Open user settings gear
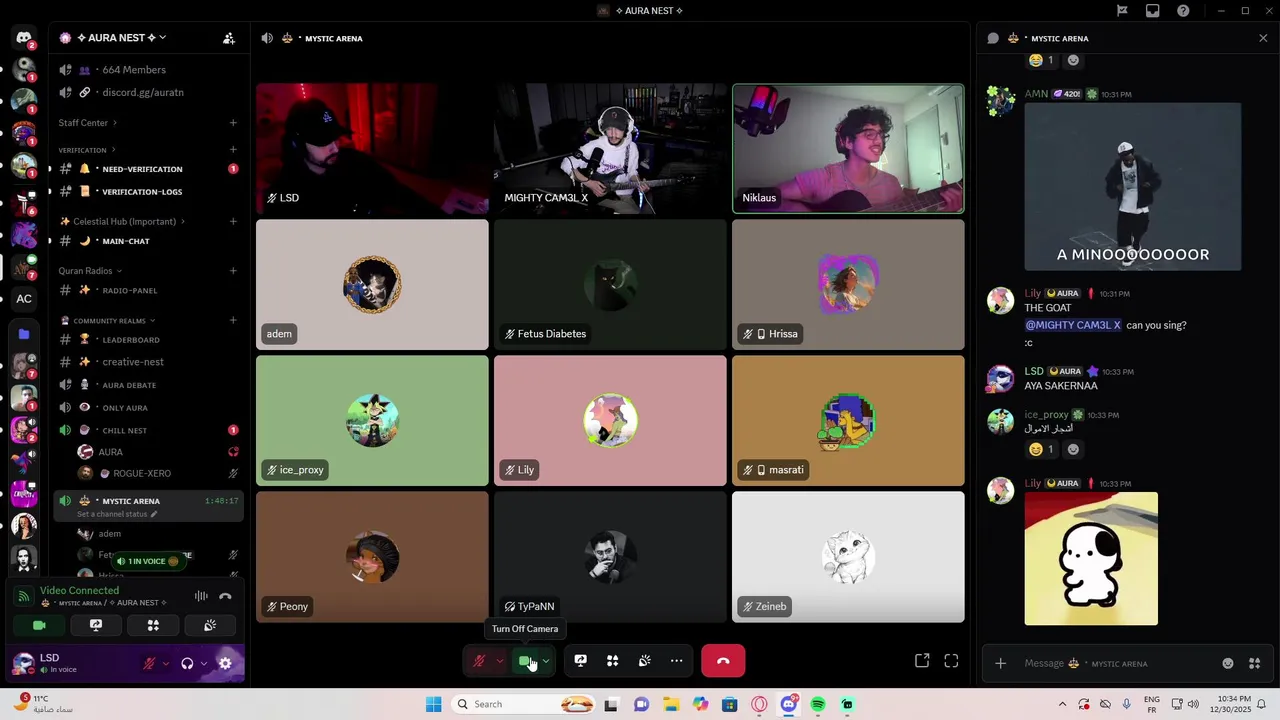 pyautogui.click(x=225, y=663)
